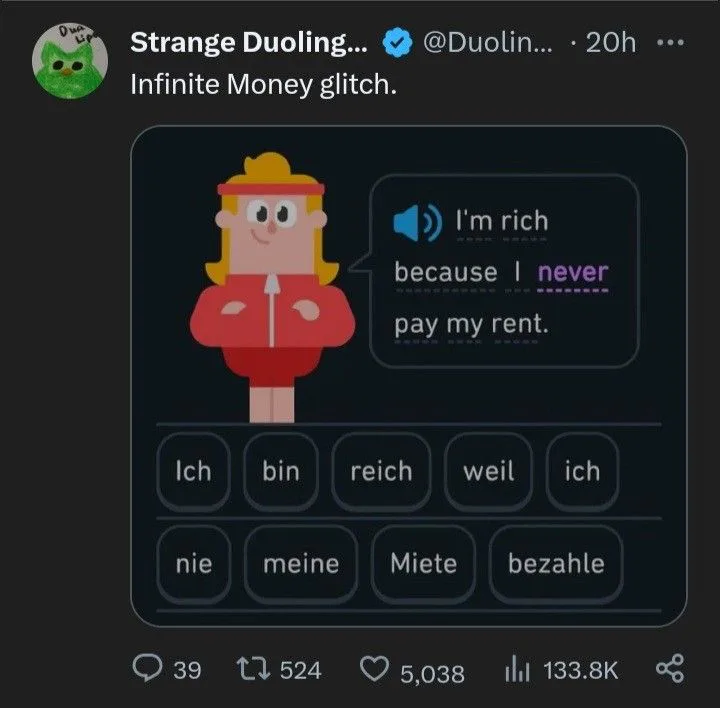The image size is (720, 708).
Task: Tap the "bezahle" word tile
Action: (x=556, y=564)
